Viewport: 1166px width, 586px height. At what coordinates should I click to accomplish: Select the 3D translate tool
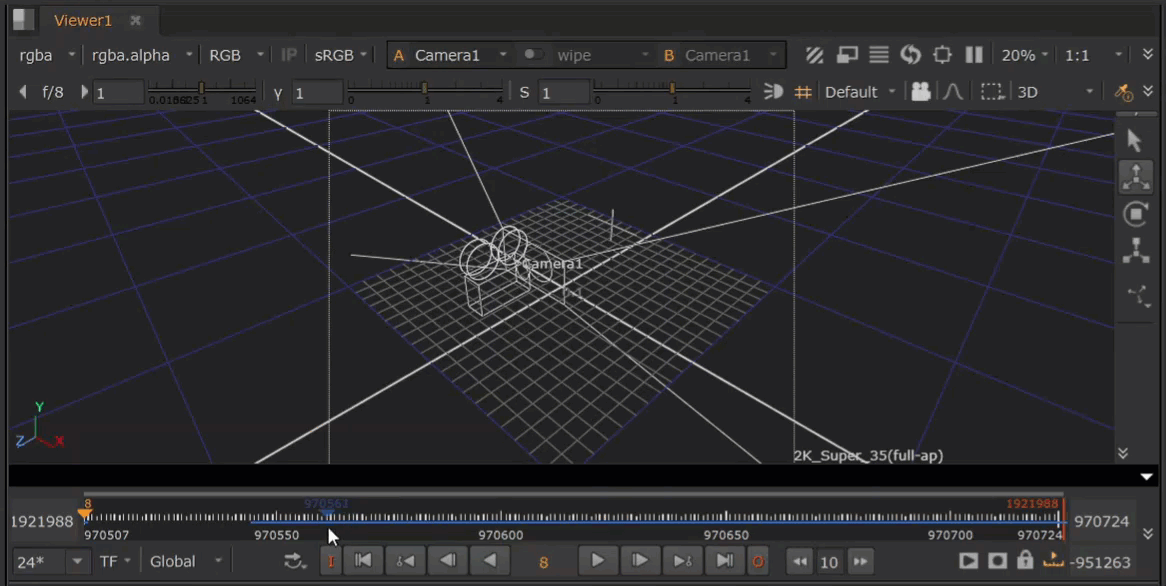pos(1136,177)
